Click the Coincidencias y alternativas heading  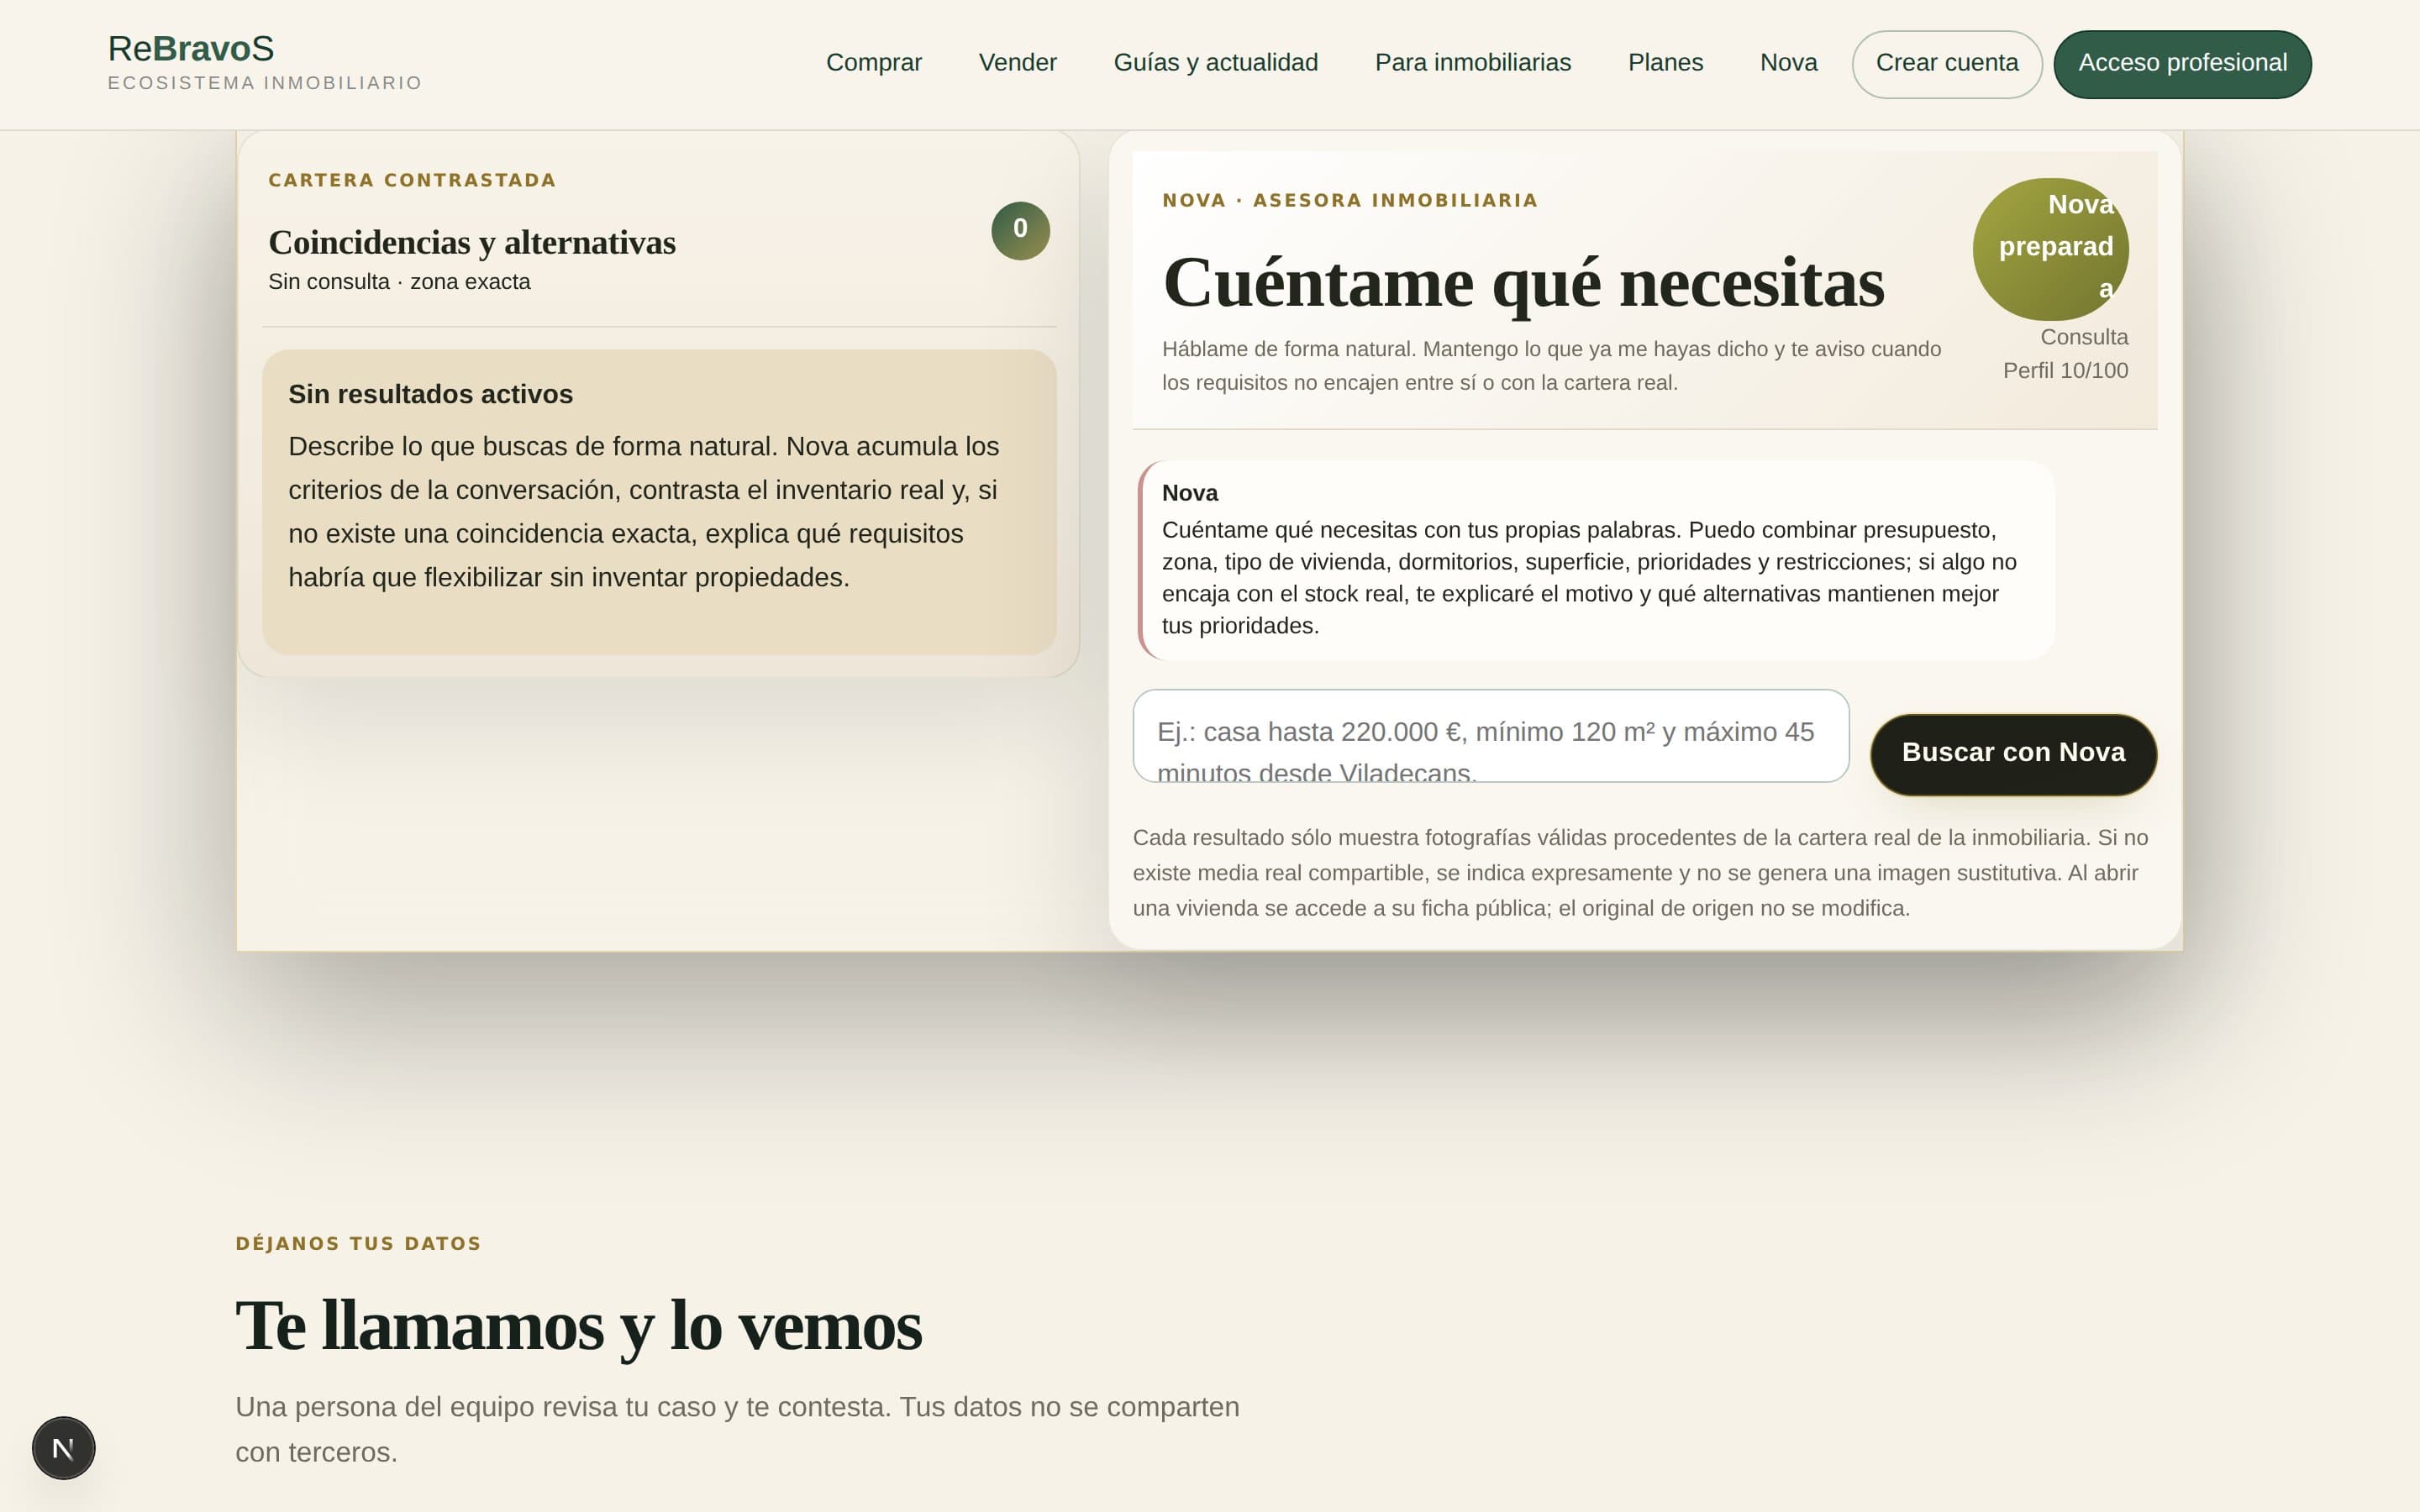click(472, 242)
